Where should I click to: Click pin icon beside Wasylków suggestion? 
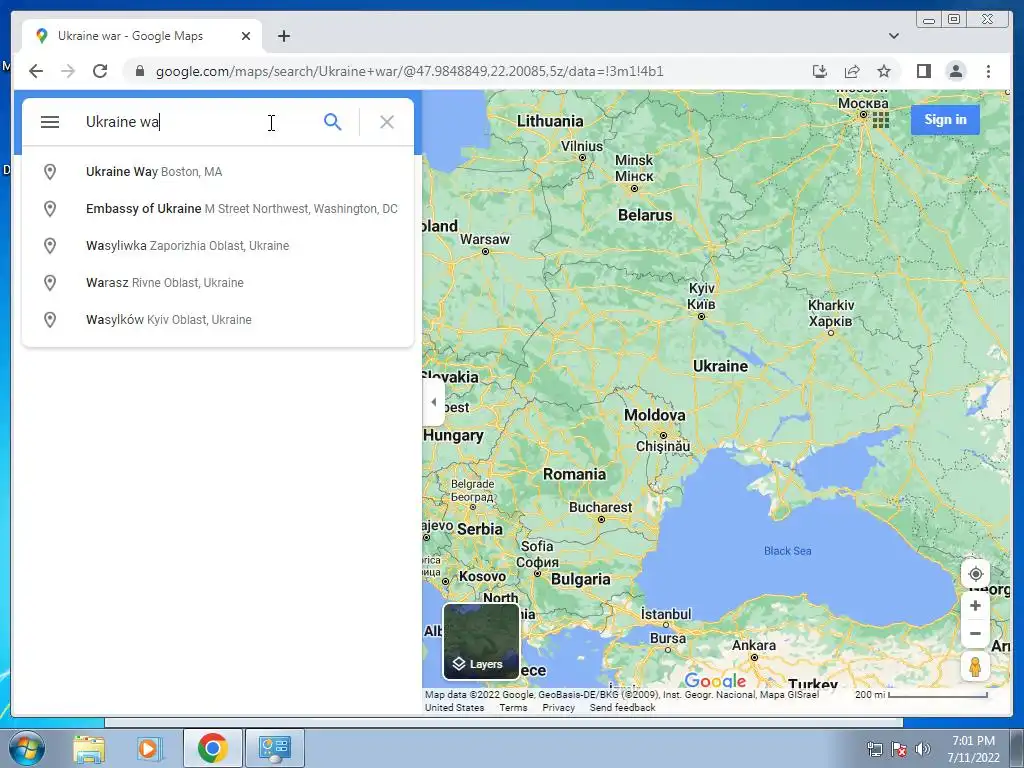50,320
